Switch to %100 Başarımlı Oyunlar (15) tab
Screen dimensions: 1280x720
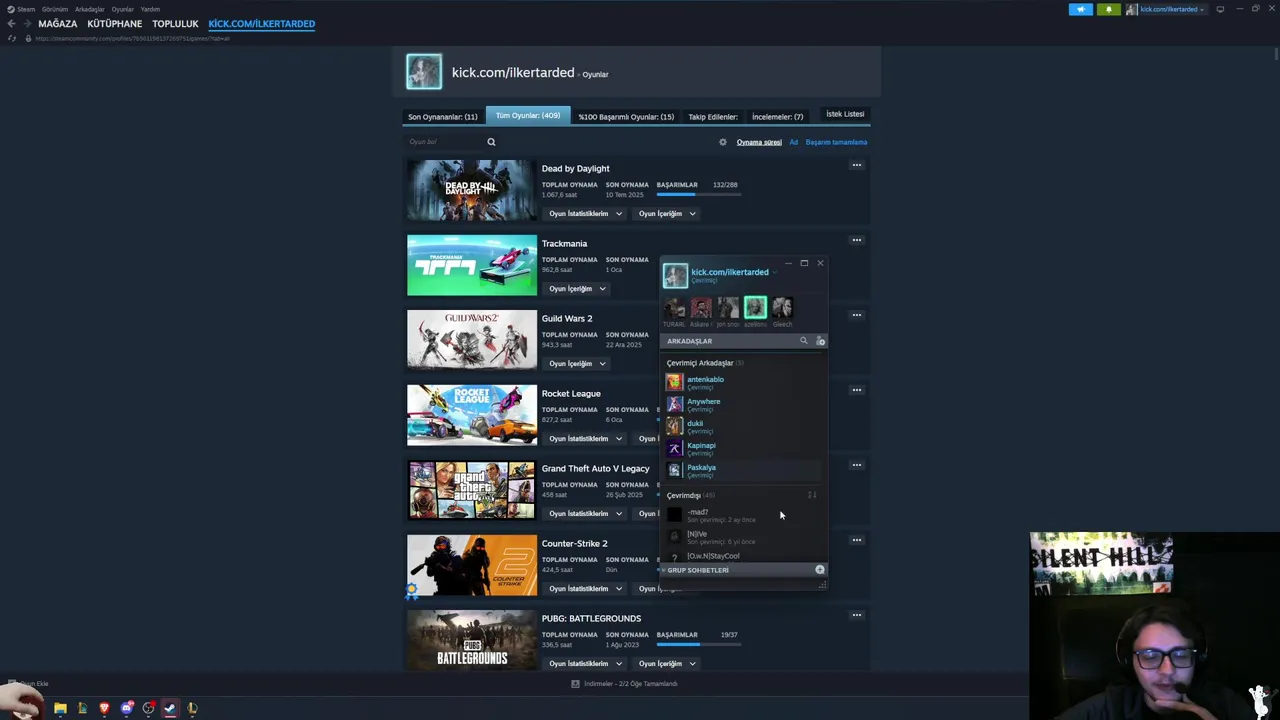point(626,116)
